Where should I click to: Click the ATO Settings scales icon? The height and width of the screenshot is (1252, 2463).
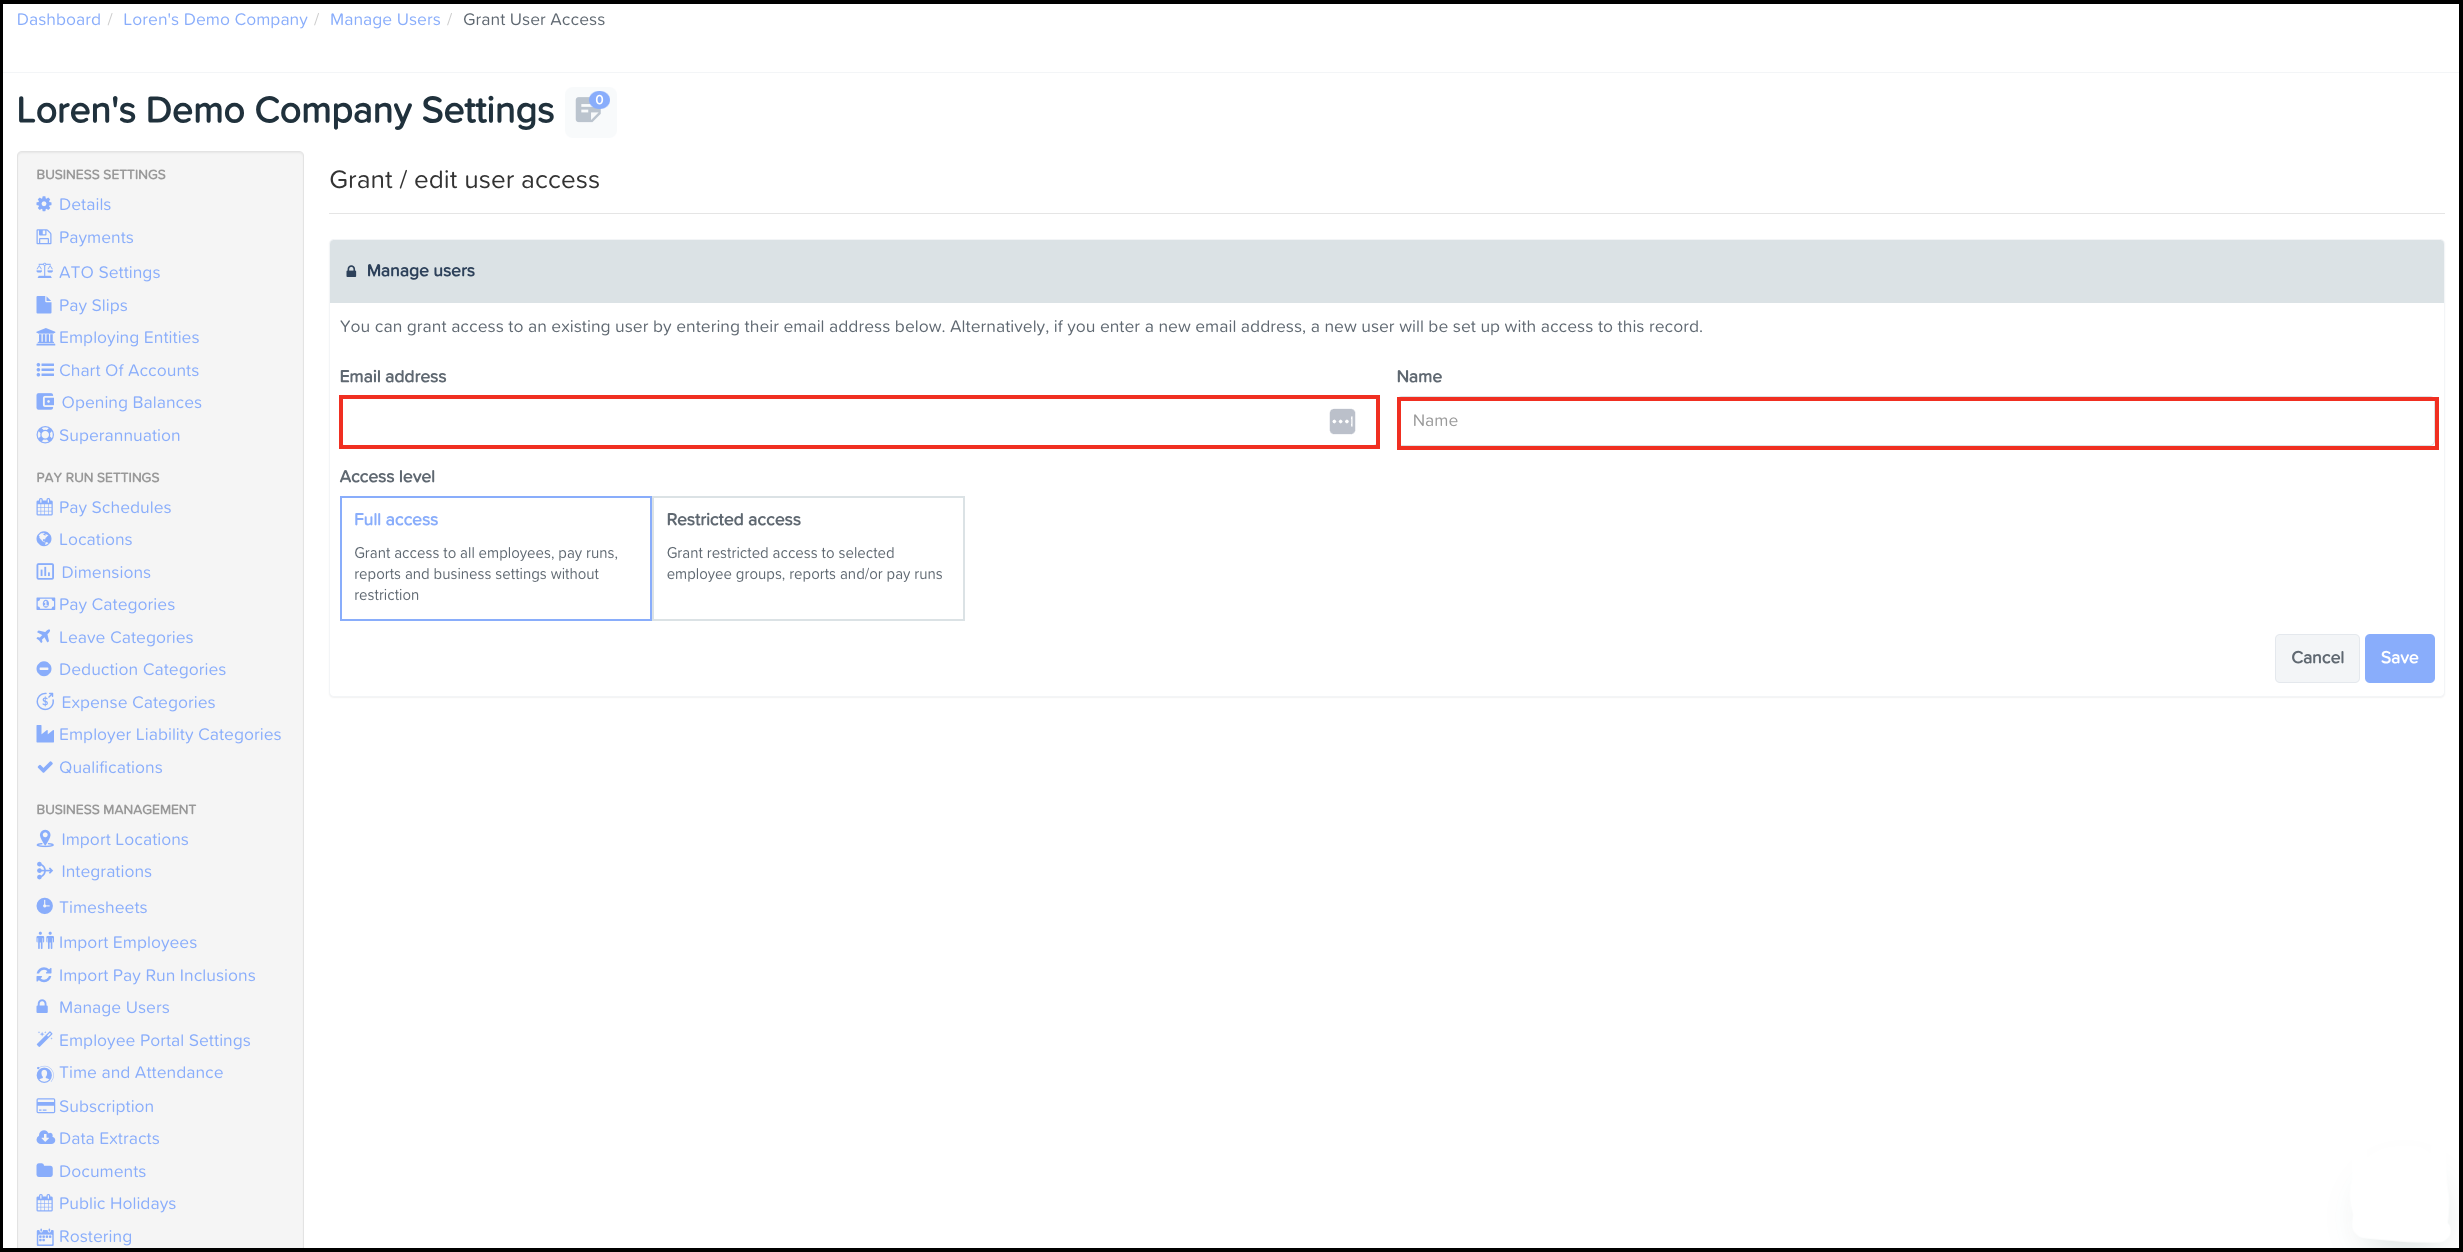click(44, 271)
